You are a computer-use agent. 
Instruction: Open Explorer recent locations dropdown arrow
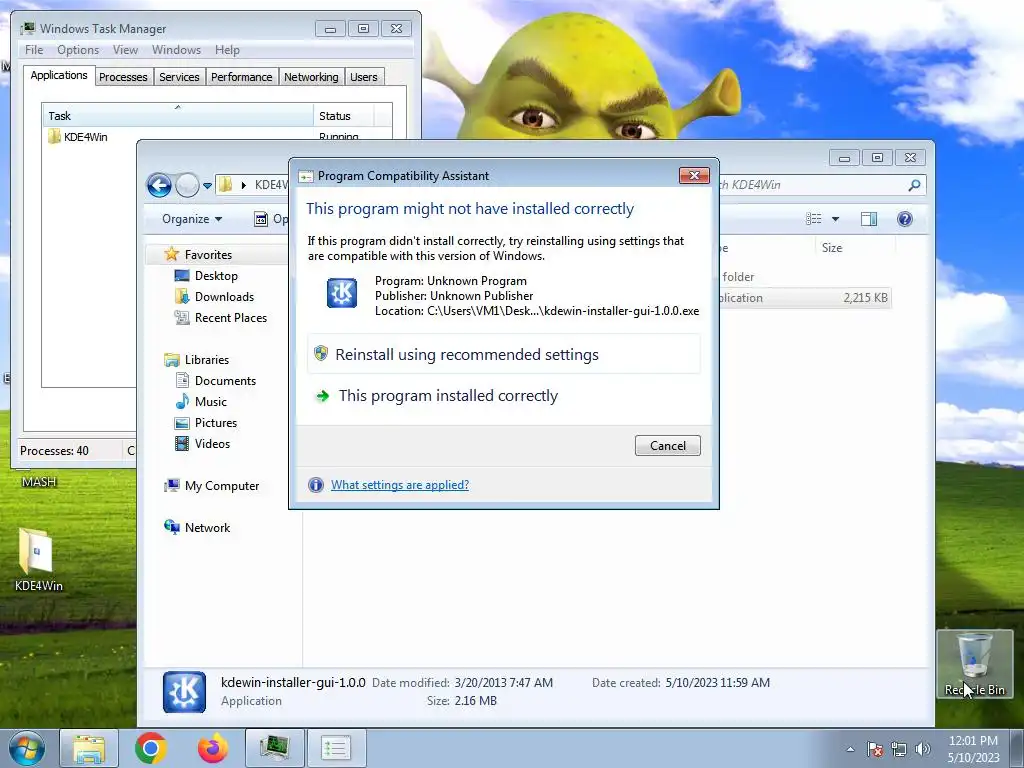click(x=207, y=186)
